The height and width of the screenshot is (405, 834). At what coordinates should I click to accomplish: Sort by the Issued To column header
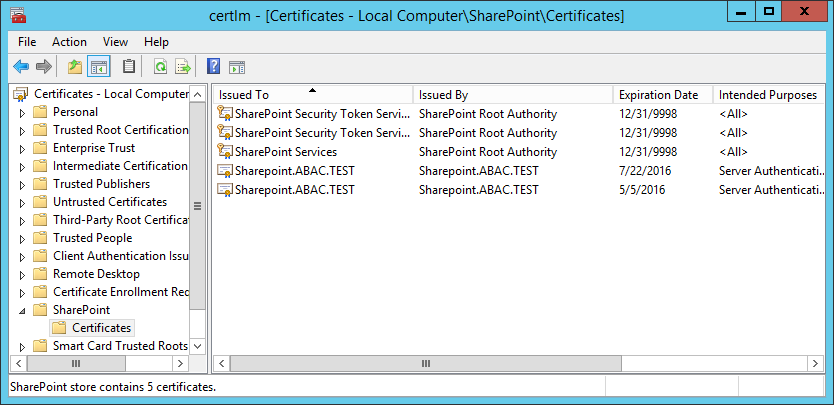click(313, 95)
